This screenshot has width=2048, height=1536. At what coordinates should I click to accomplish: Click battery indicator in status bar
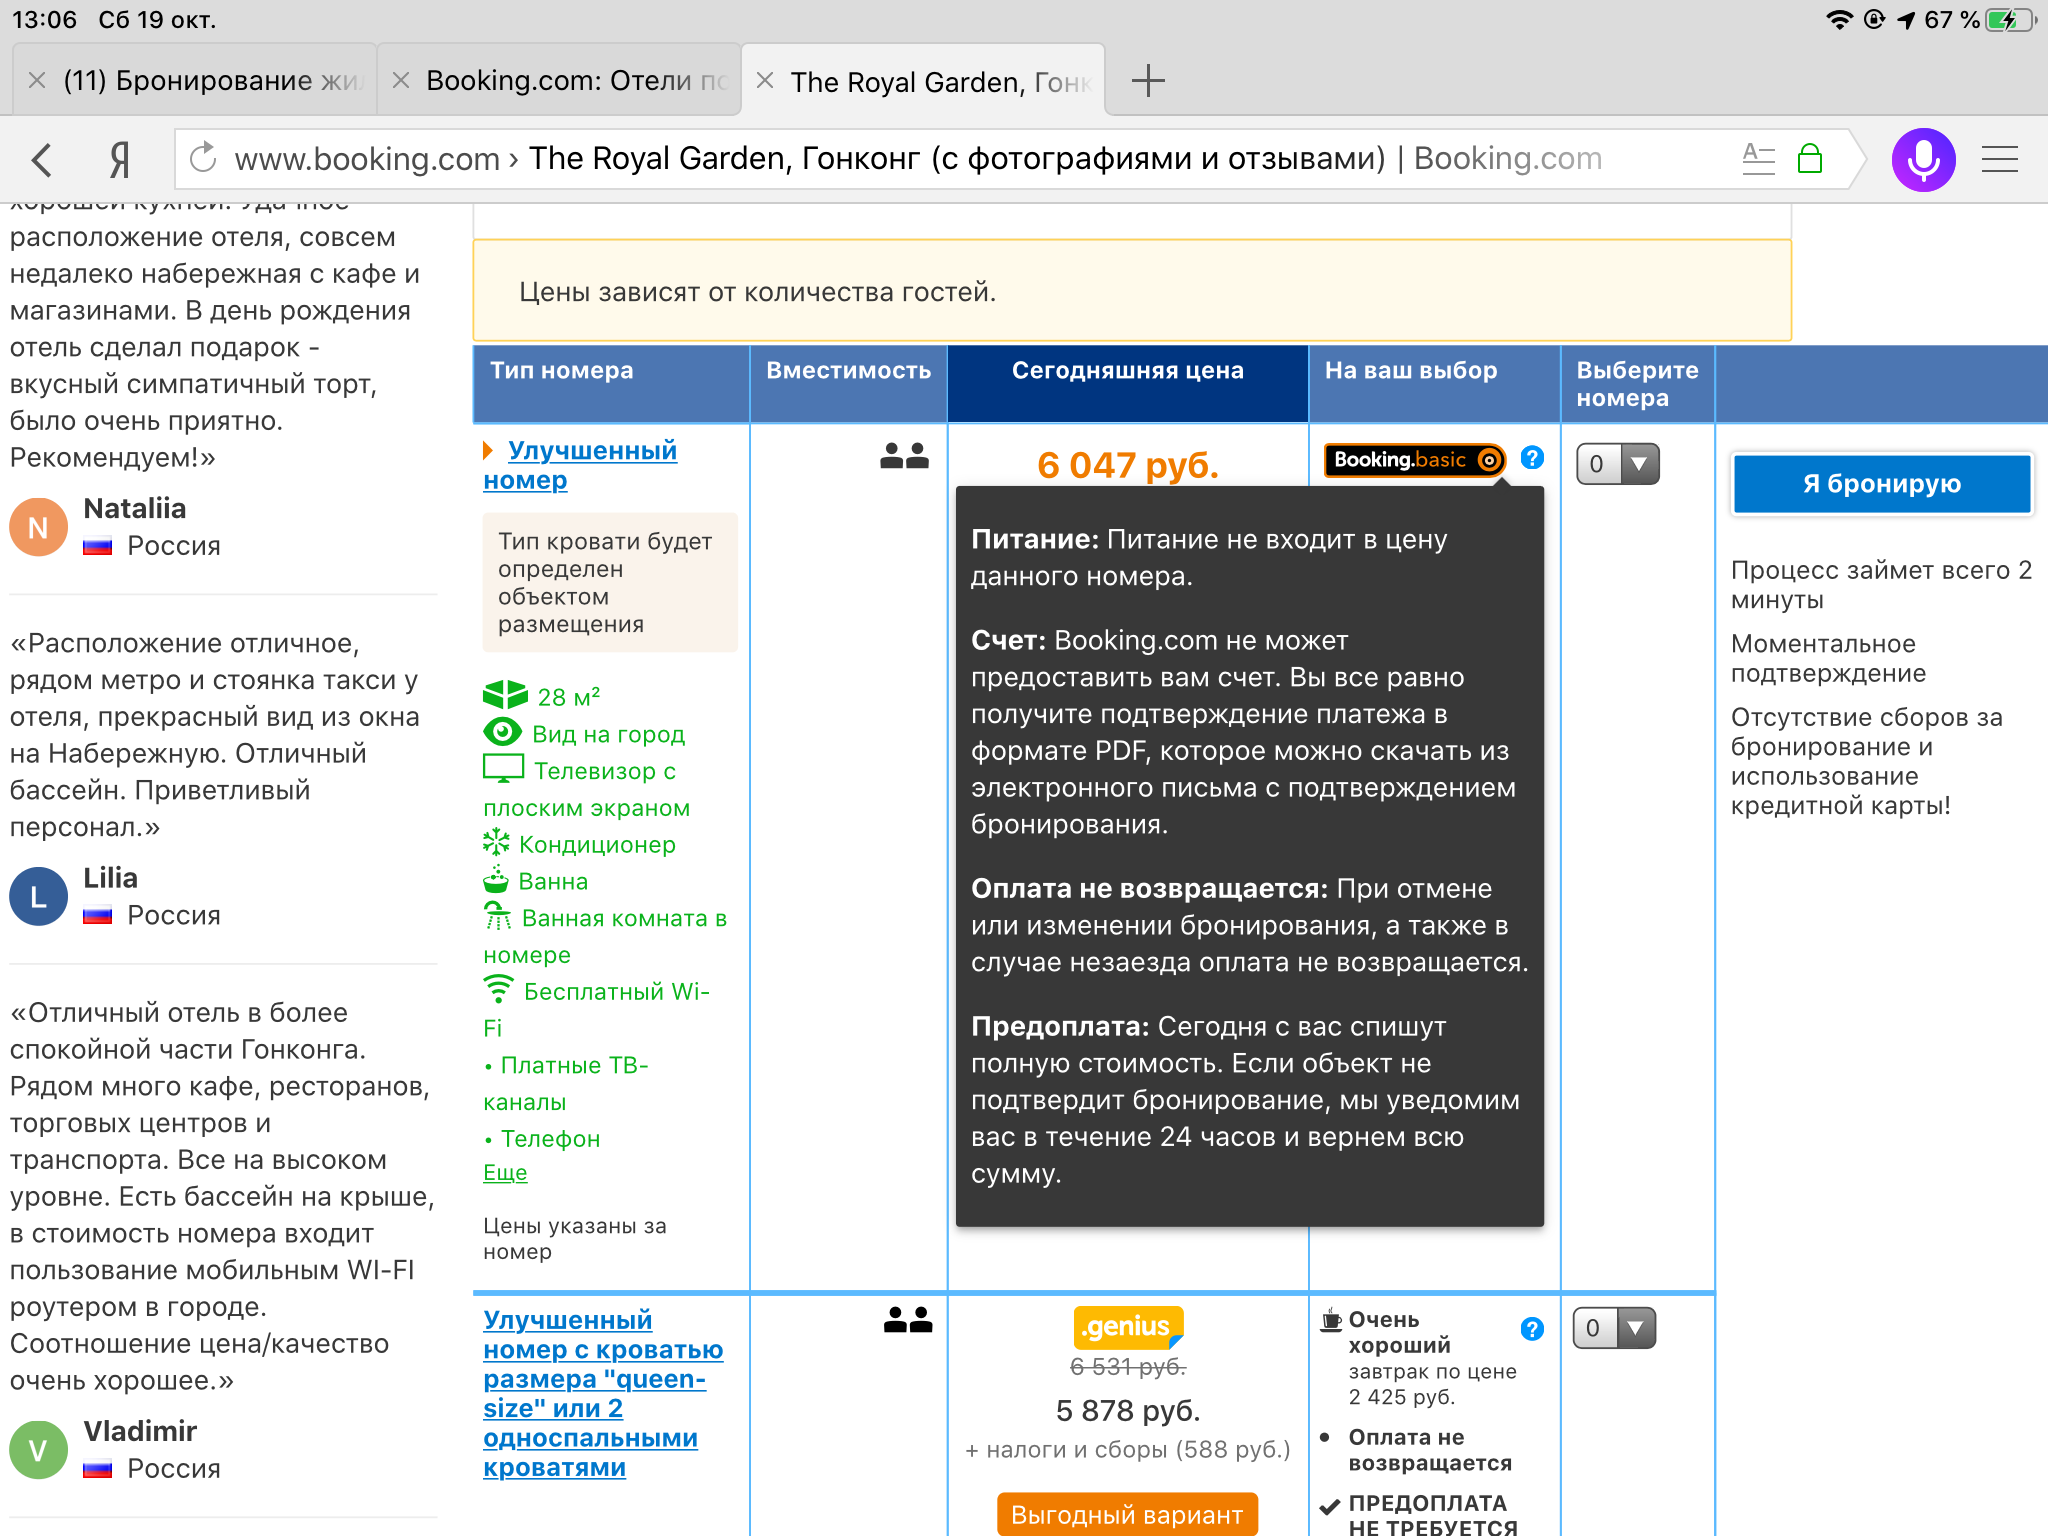point(2011,20)
